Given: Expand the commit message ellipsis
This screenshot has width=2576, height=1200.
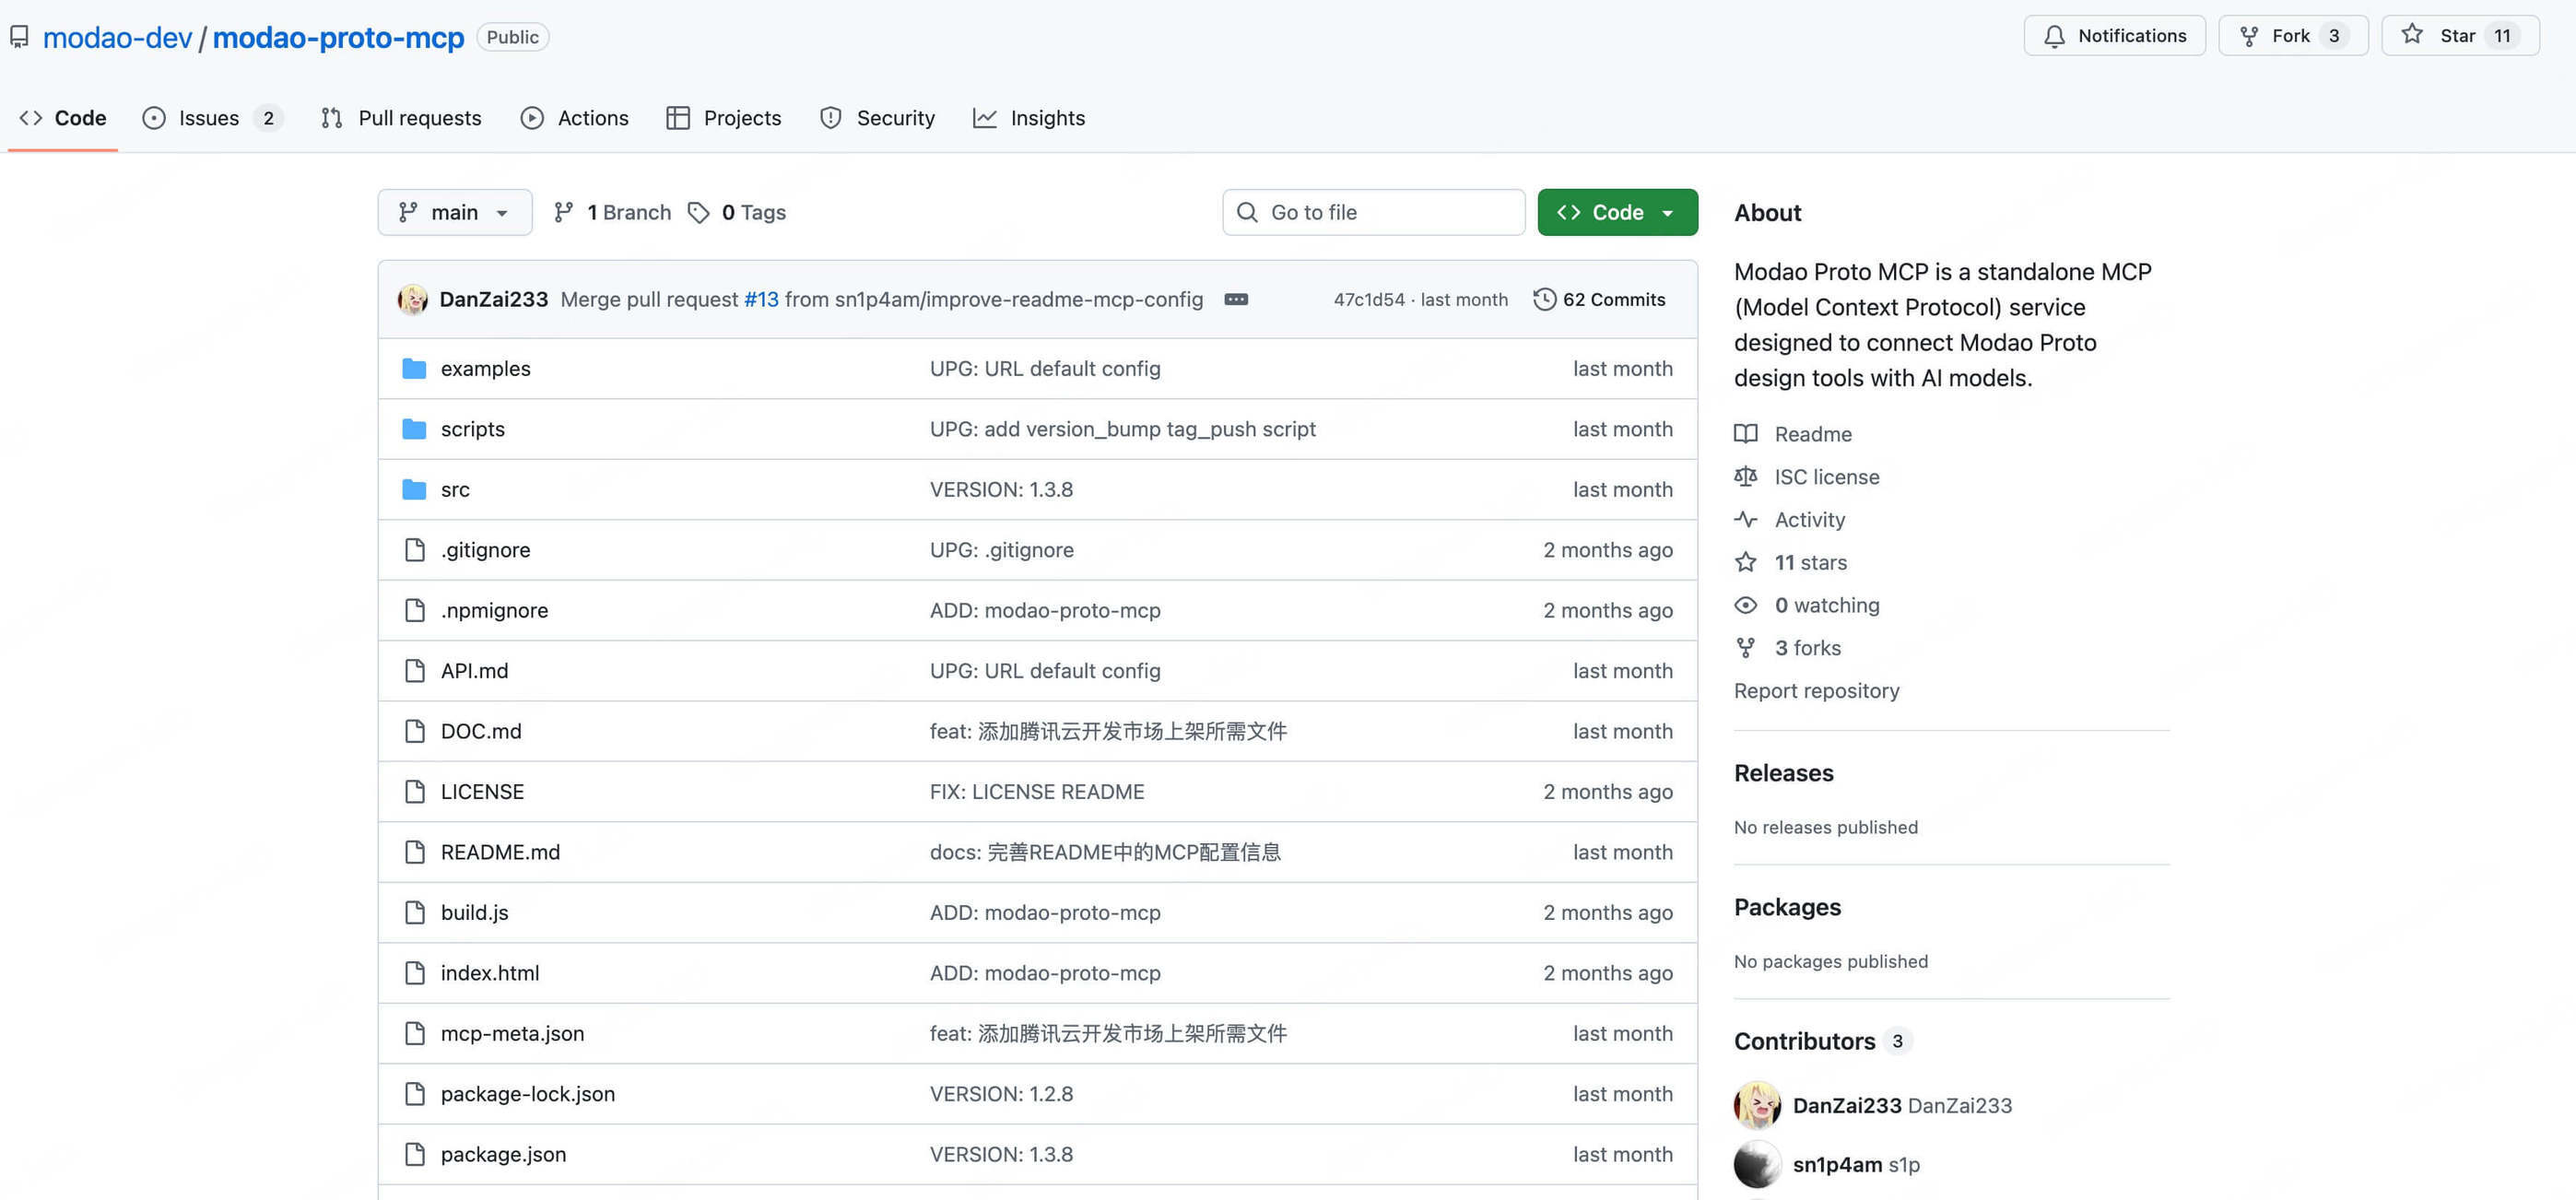Looking at the screenshot, I should (x=1236, y=299).
